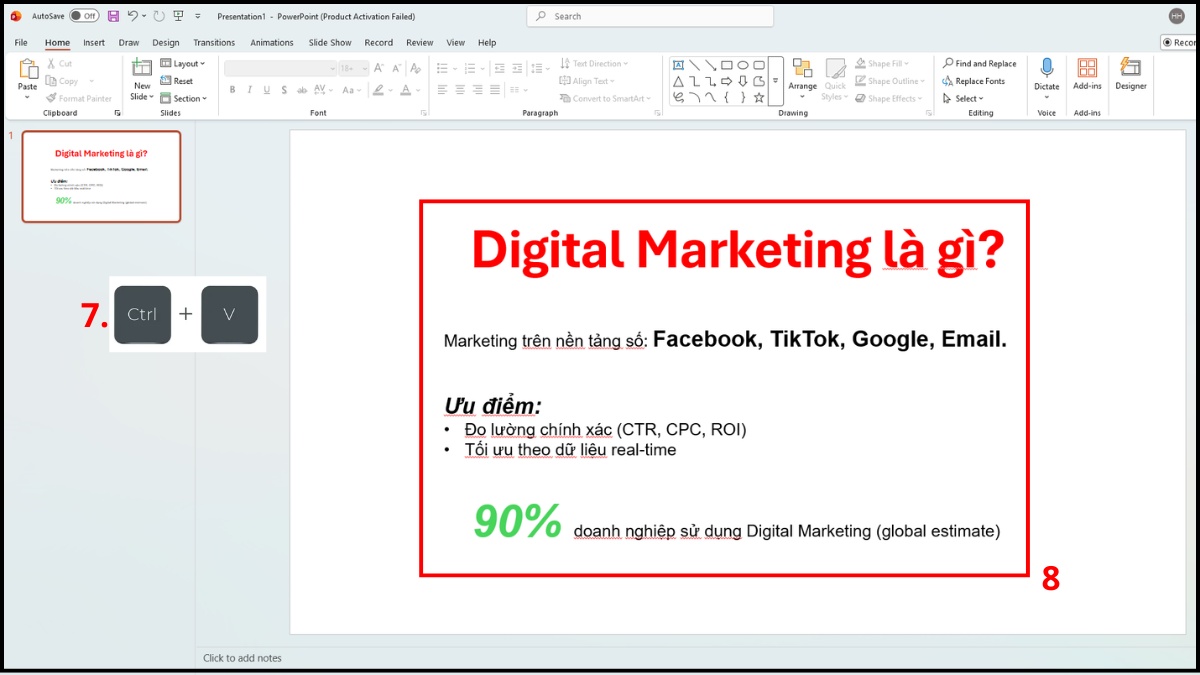Viewport: 1200px width, 675px height.
Task: Select the text box drawing tool
Action: (676, 64)
